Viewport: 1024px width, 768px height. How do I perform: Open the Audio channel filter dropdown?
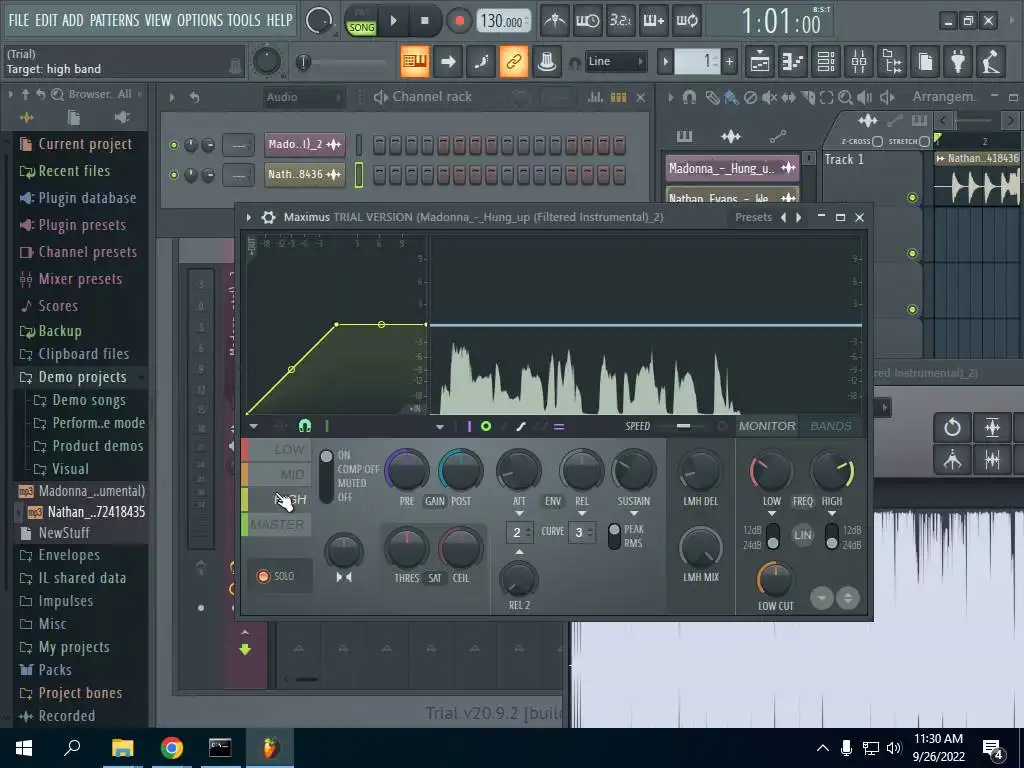pos(304,97)
